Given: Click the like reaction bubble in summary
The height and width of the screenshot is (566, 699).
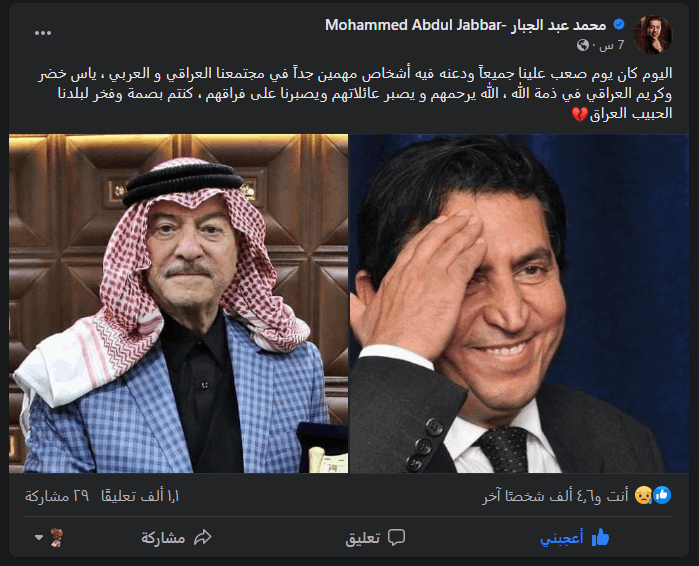Looking at the screenshot, I should click(662, 495).
